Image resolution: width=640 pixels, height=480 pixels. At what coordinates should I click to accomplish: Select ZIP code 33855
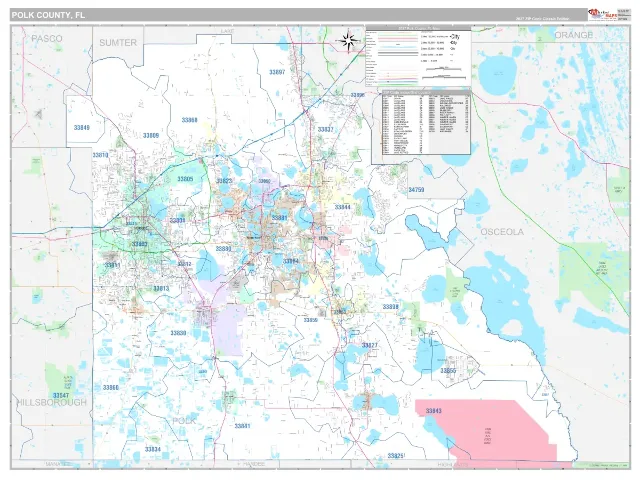click(448, 371)
